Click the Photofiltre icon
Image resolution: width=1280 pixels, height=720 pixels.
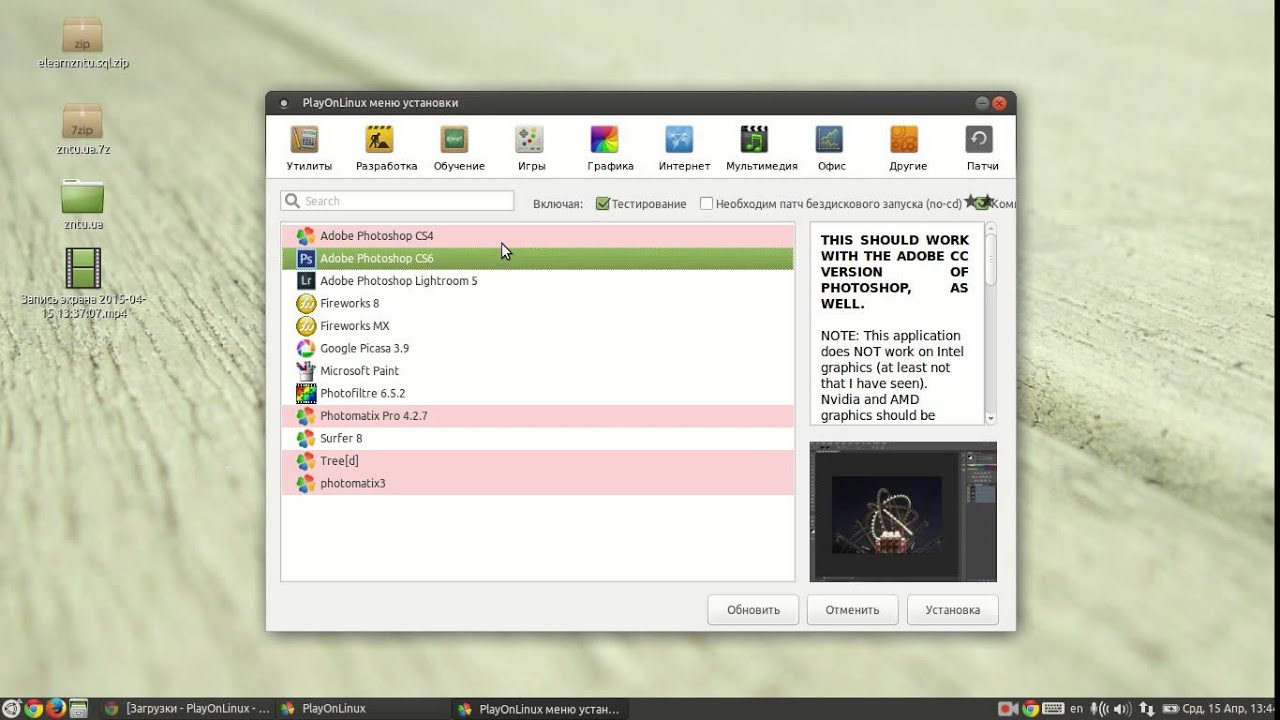(306, 393)
